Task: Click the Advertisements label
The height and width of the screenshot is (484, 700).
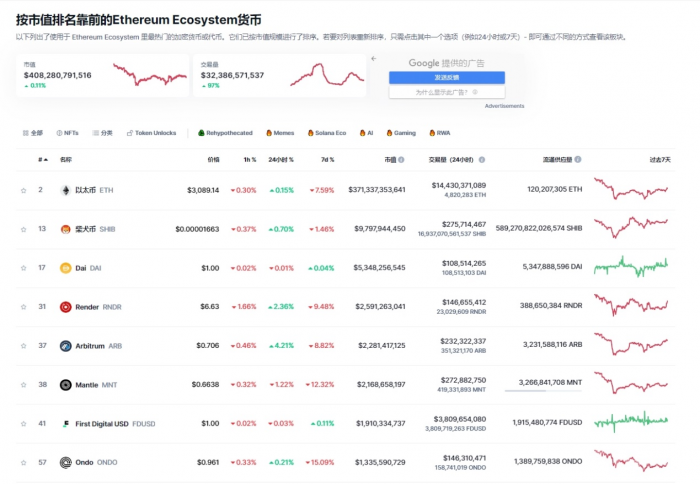Action: tap(504, 106)
